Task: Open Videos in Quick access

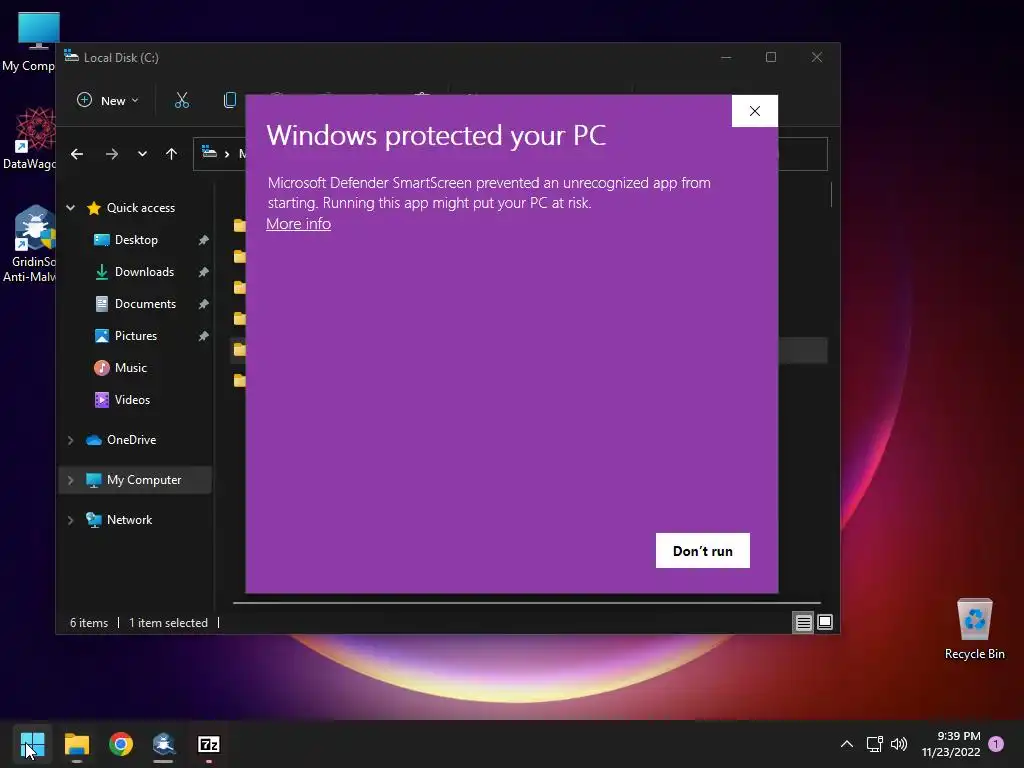Action: point(132,400)
